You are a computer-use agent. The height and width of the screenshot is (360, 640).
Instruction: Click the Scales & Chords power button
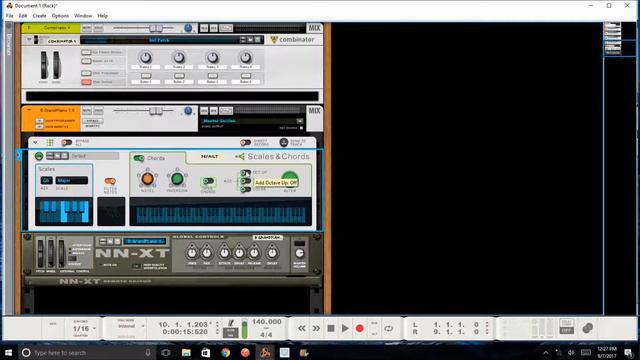(39, 156)
